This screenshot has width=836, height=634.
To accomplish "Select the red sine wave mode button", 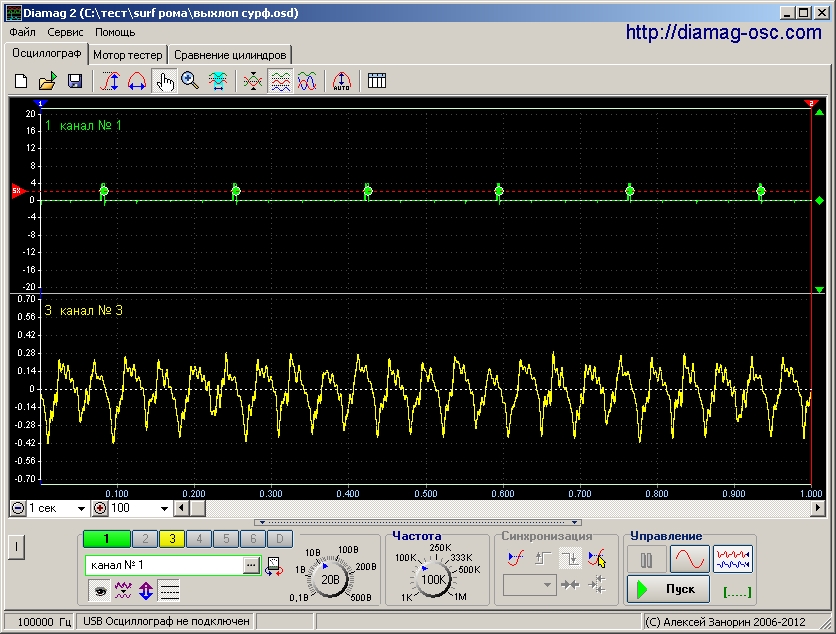I will 689,559.
